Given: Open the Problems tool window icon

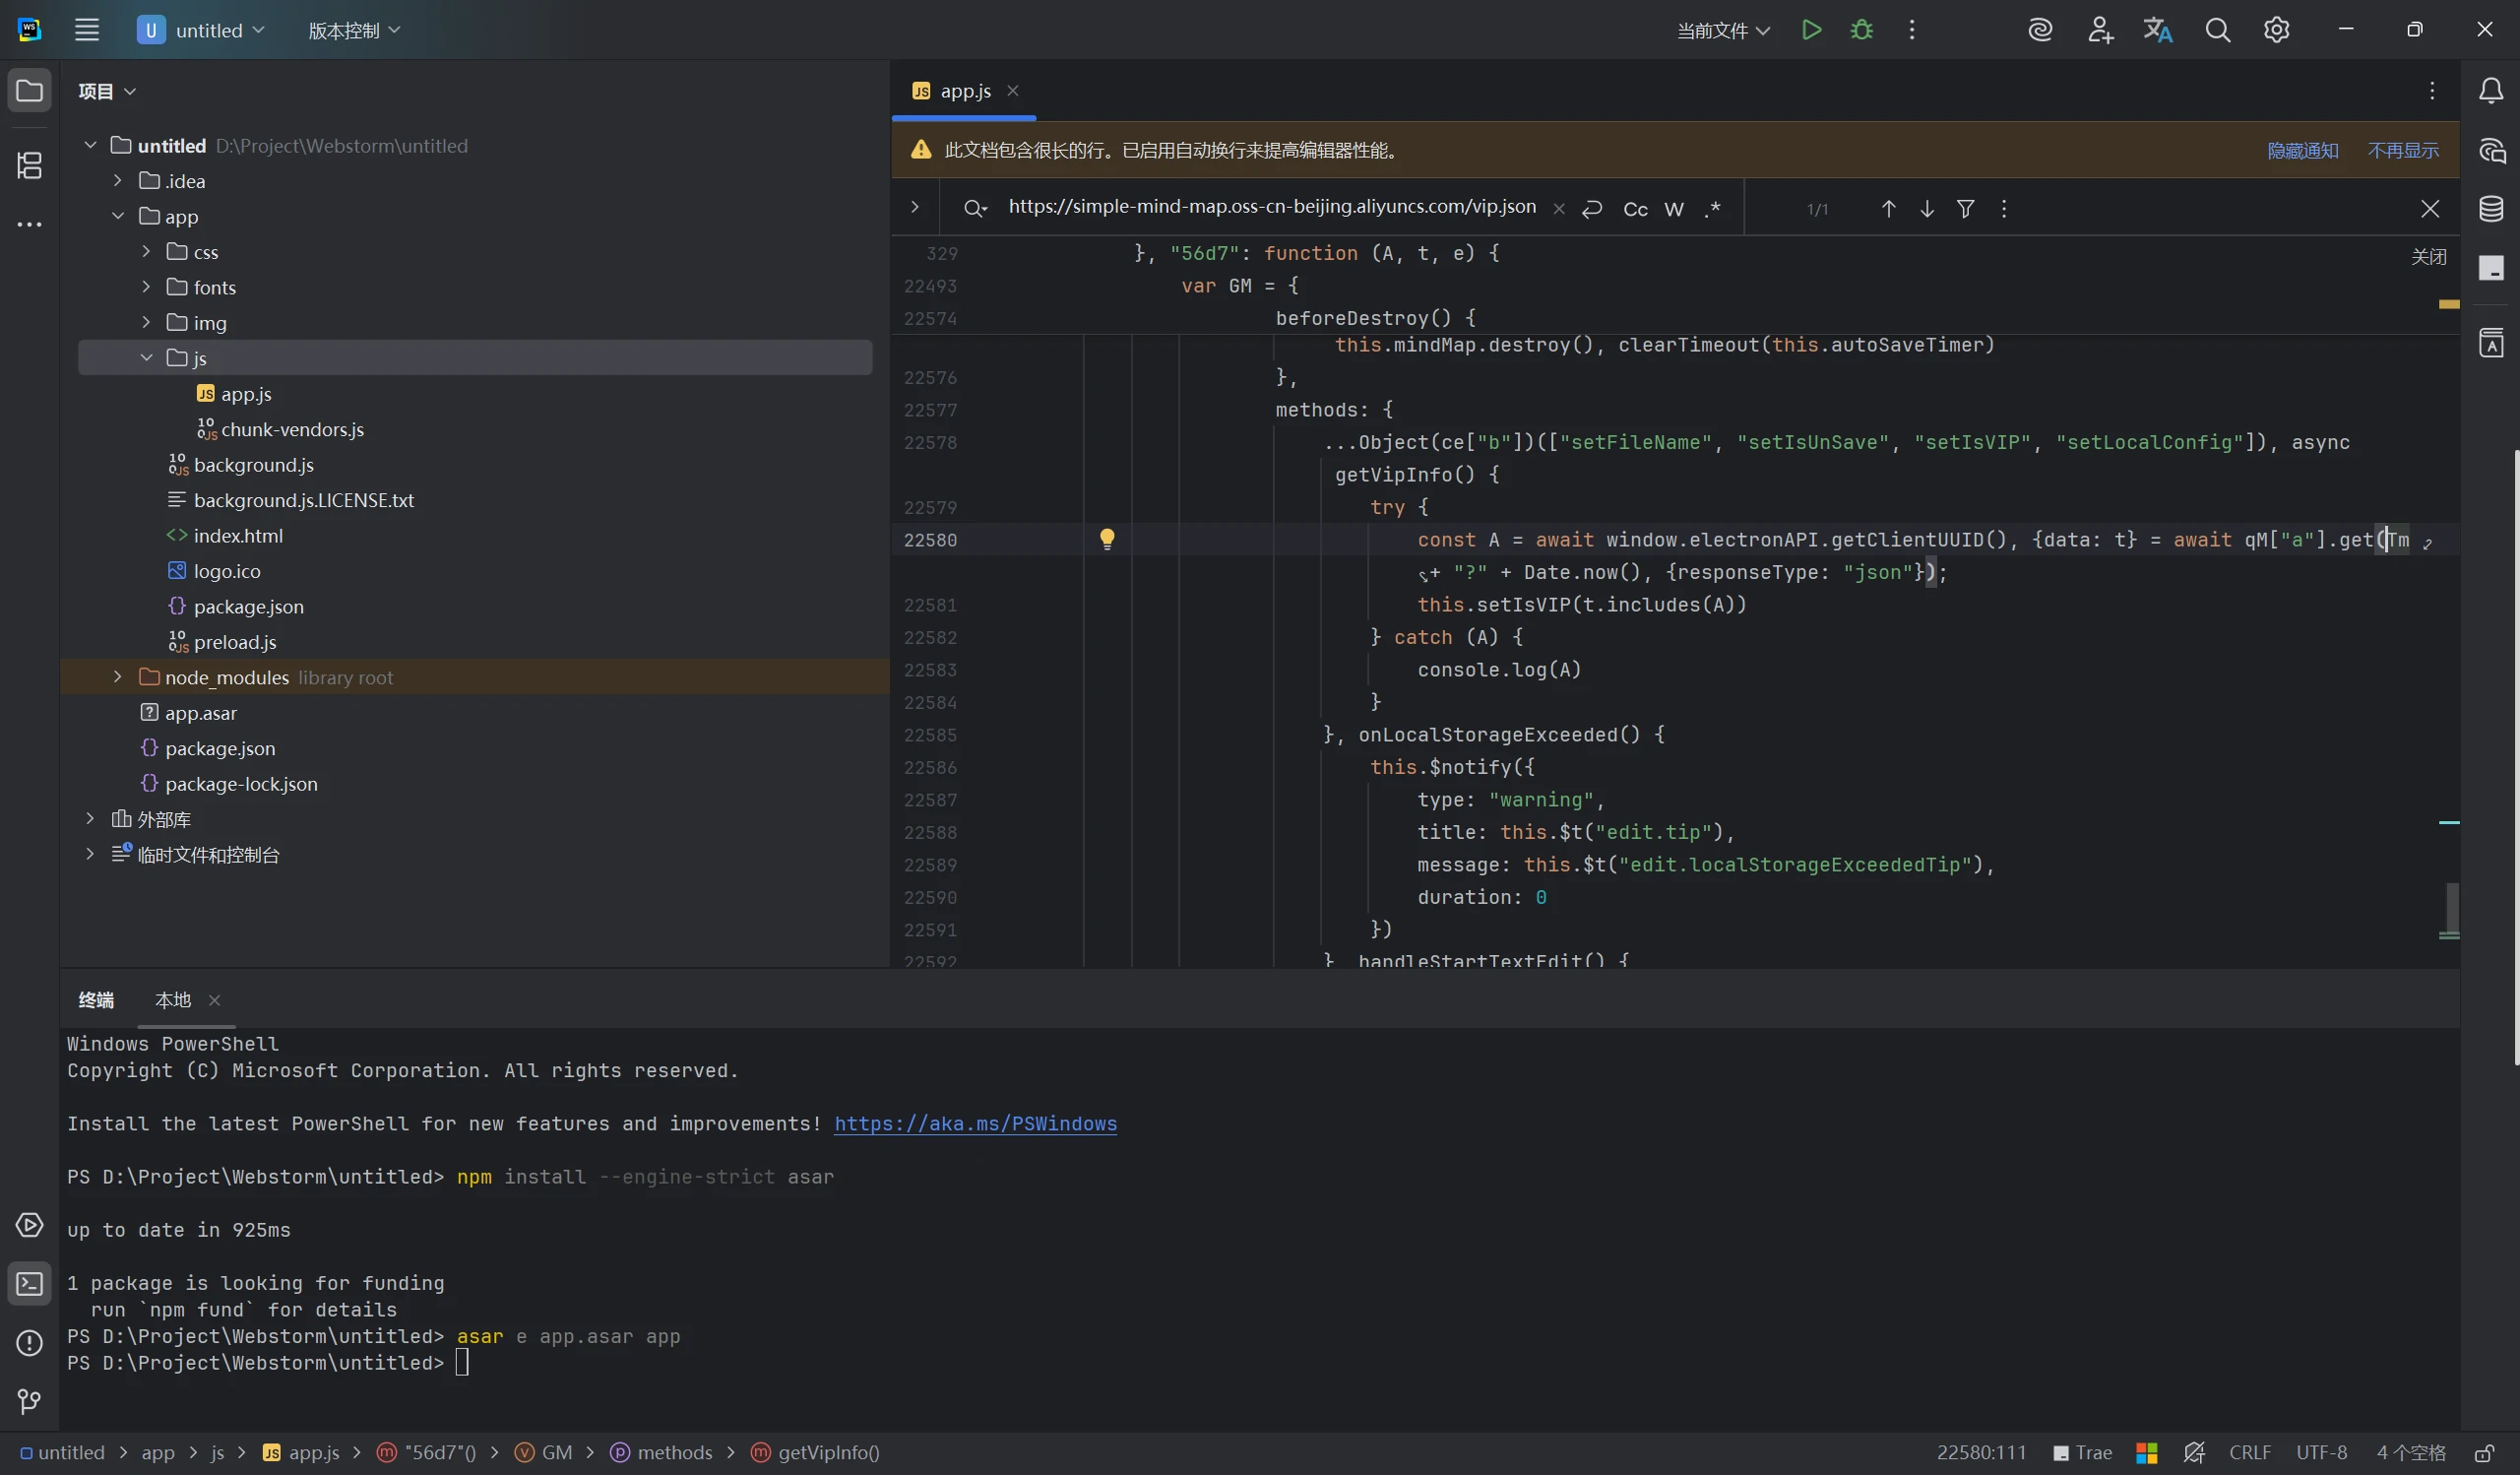Looking at the screenshot, I should tap(30, 1342).
